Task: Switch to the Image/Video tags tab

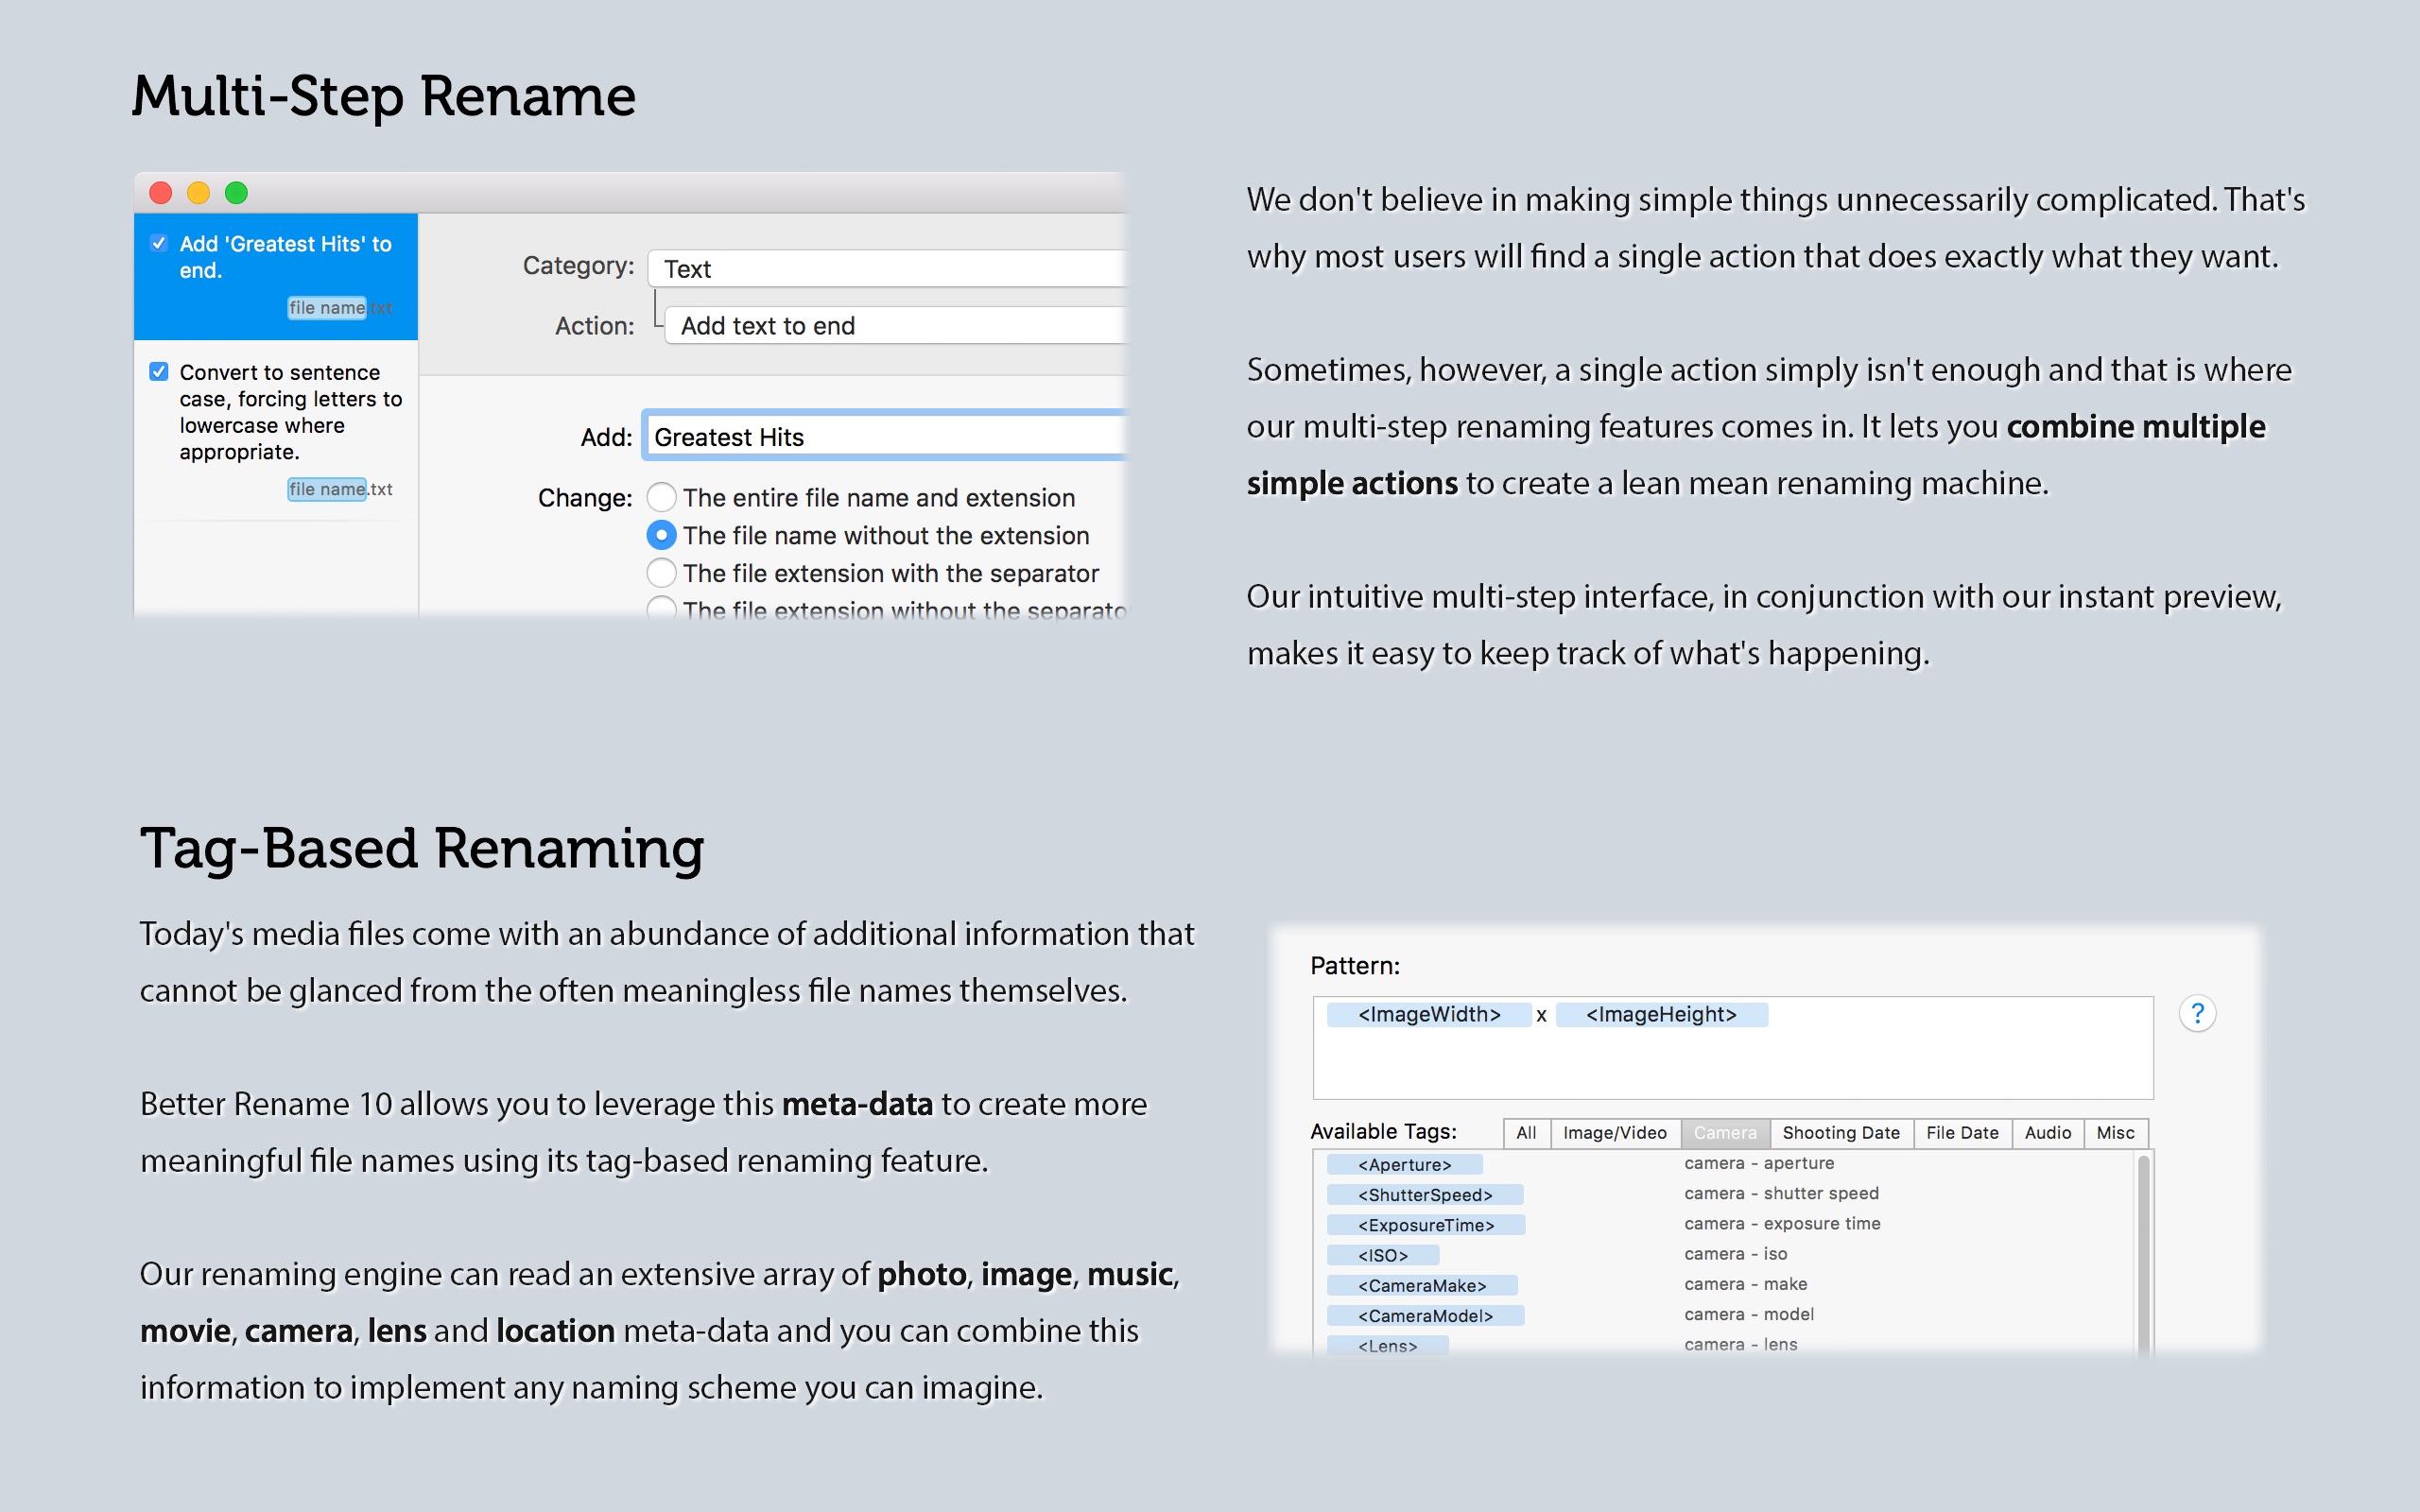Action: click(x=1614, y=1133)
